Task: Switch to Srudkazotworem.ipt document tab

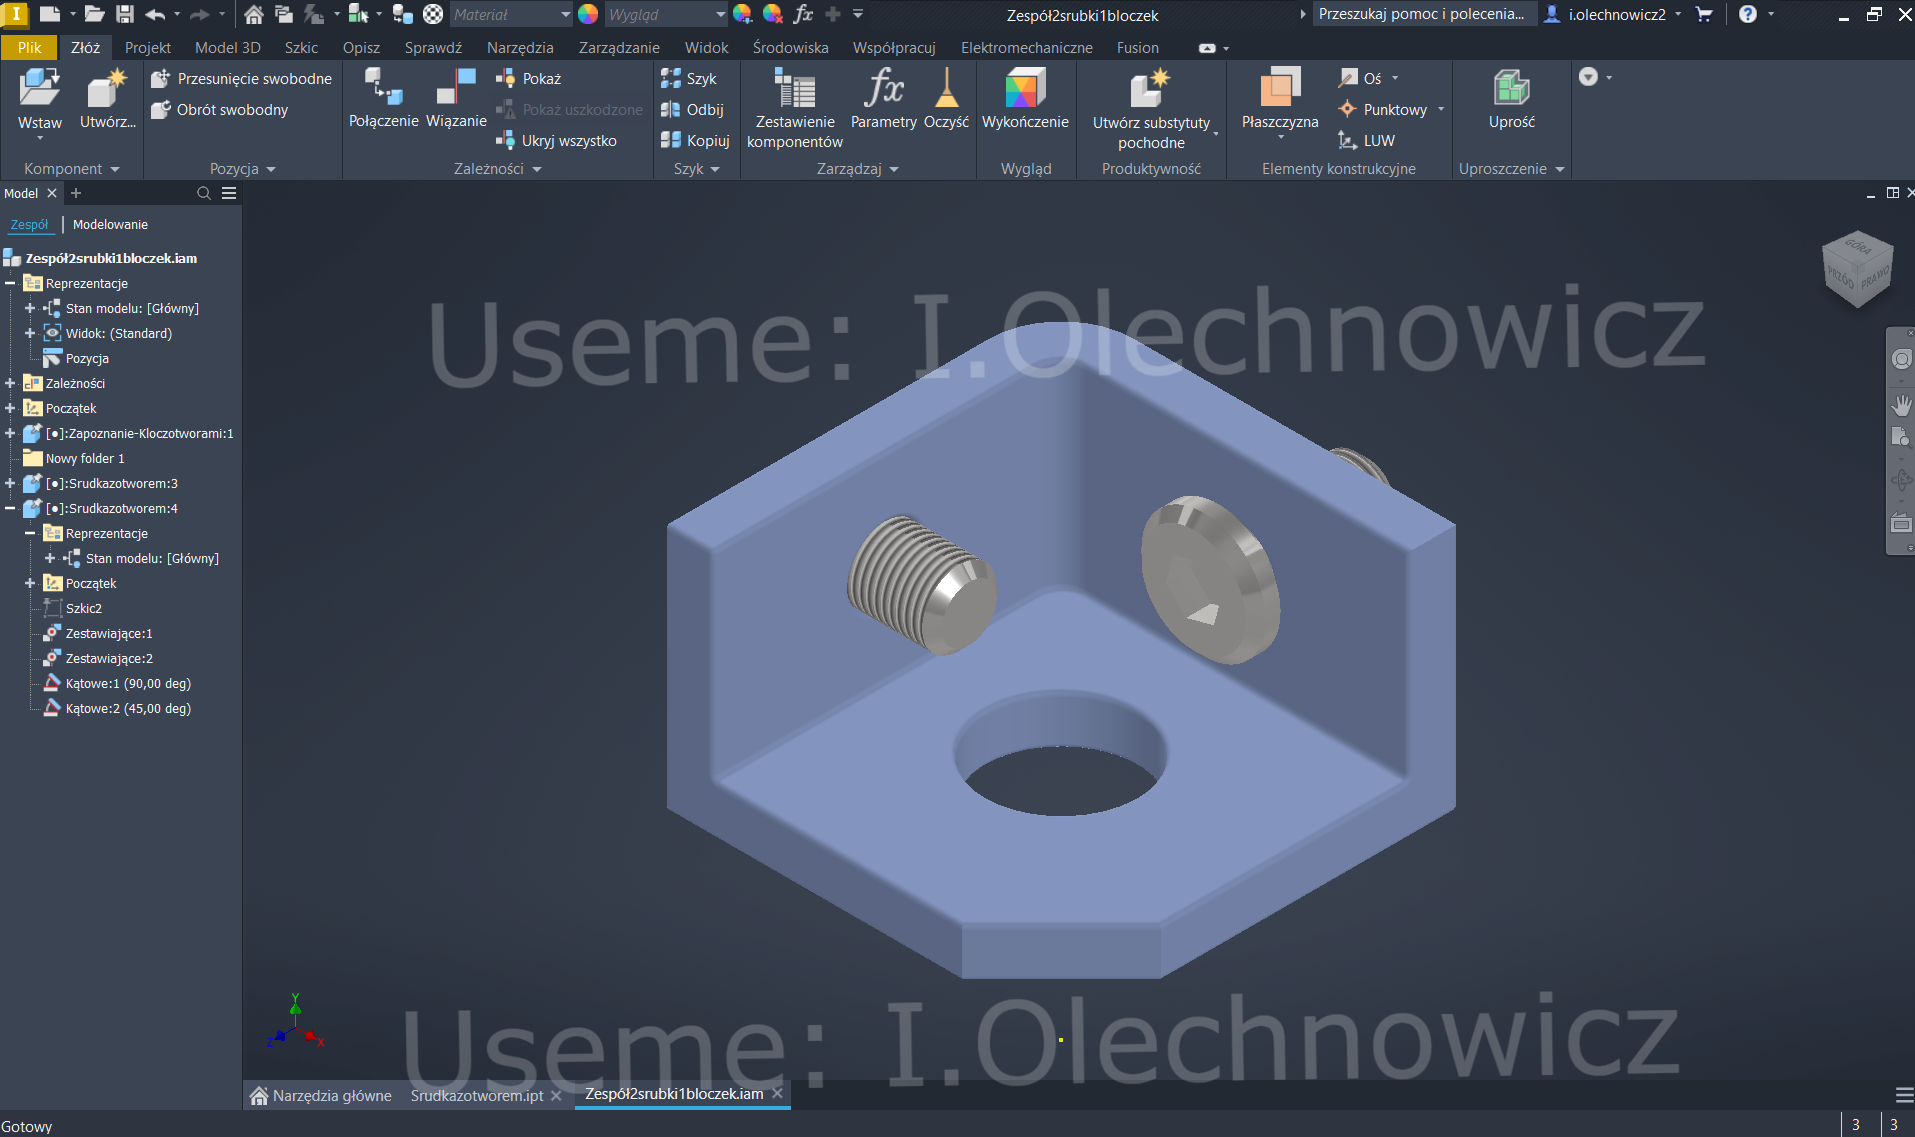Action: coord(477,1095)
